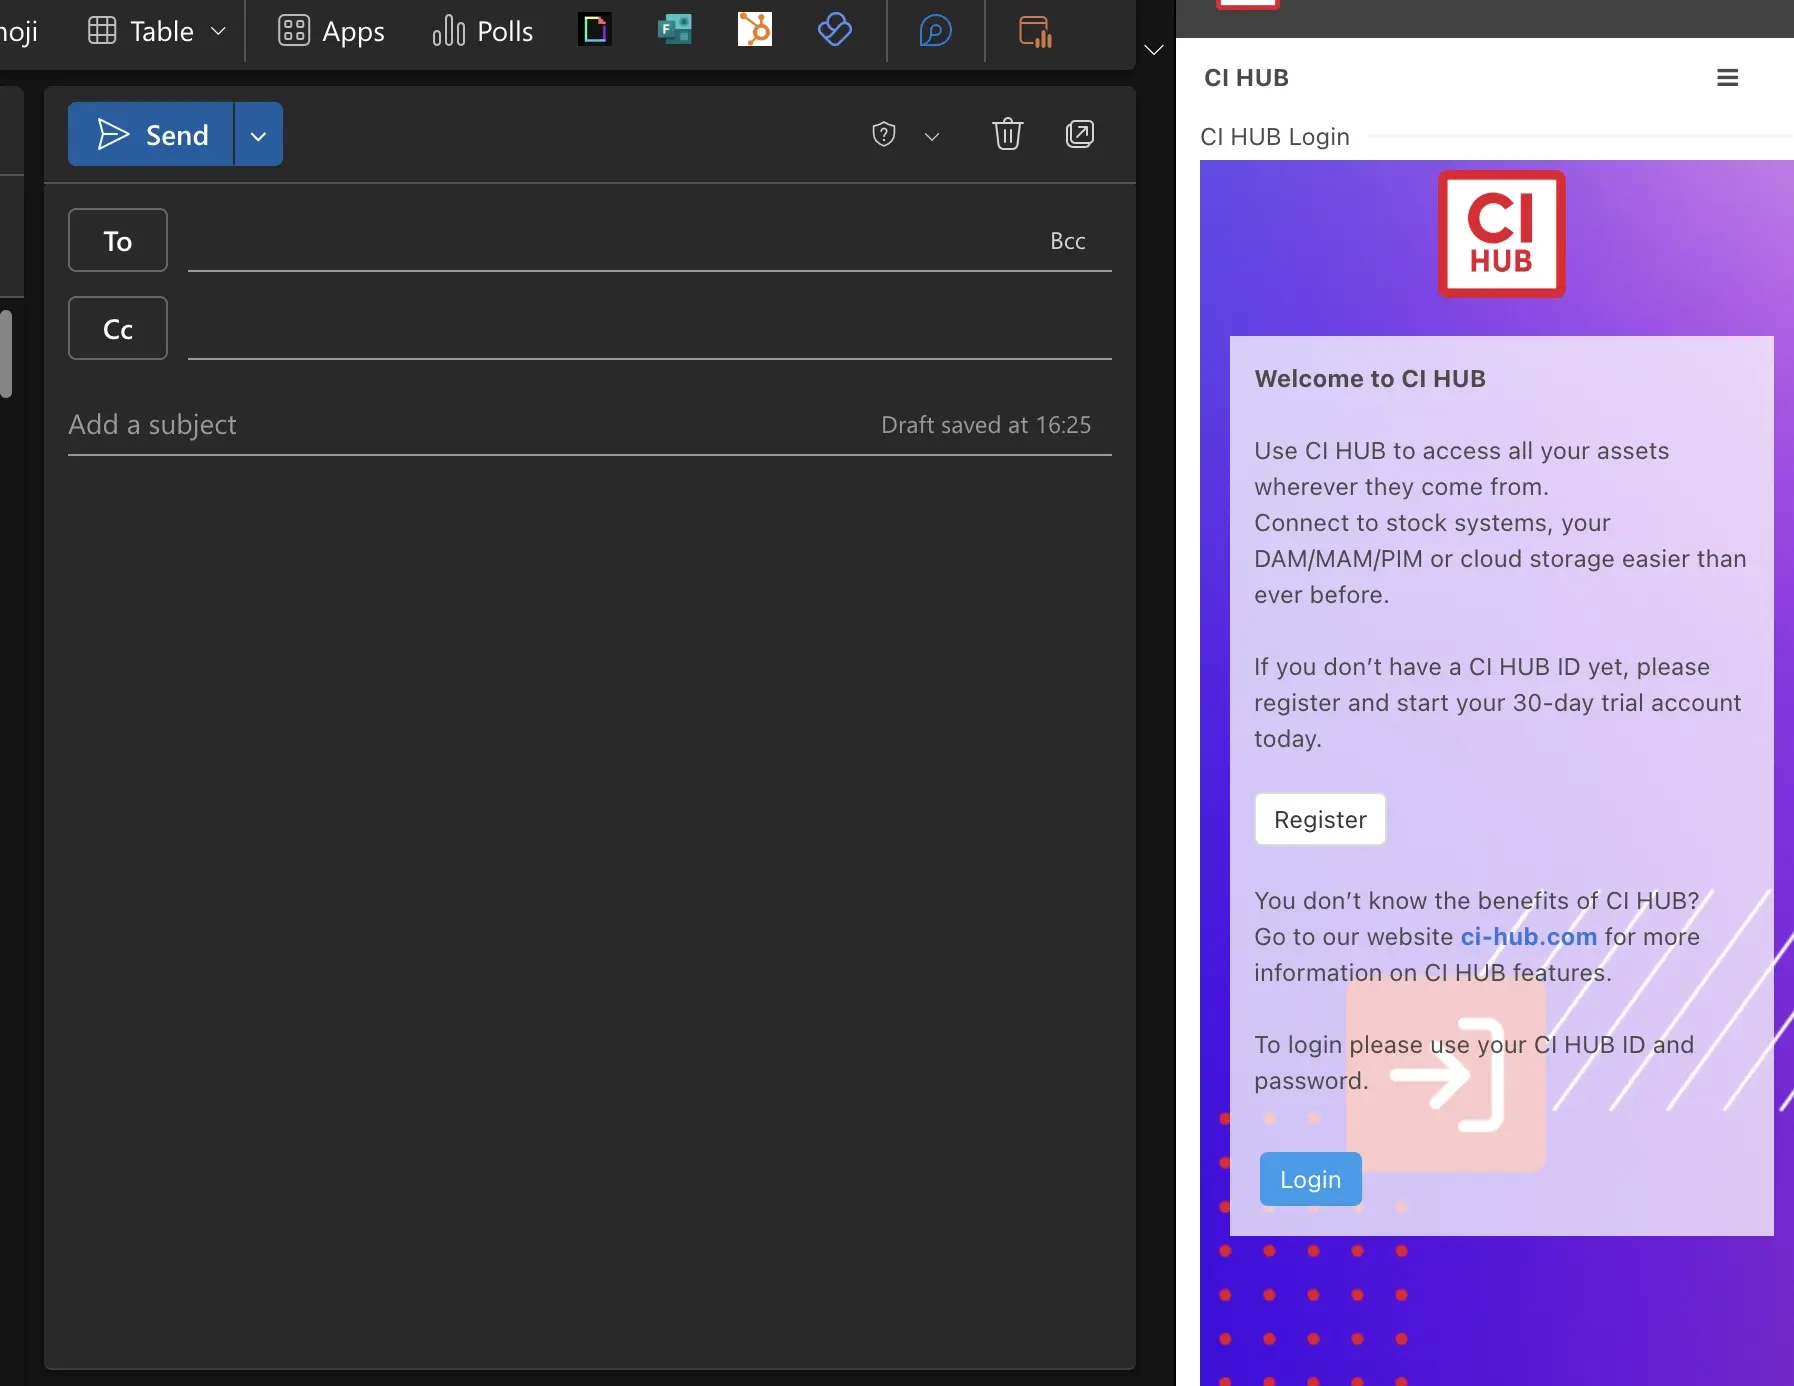Expand the sensitivity options chevron

click(x=932, y=136)
